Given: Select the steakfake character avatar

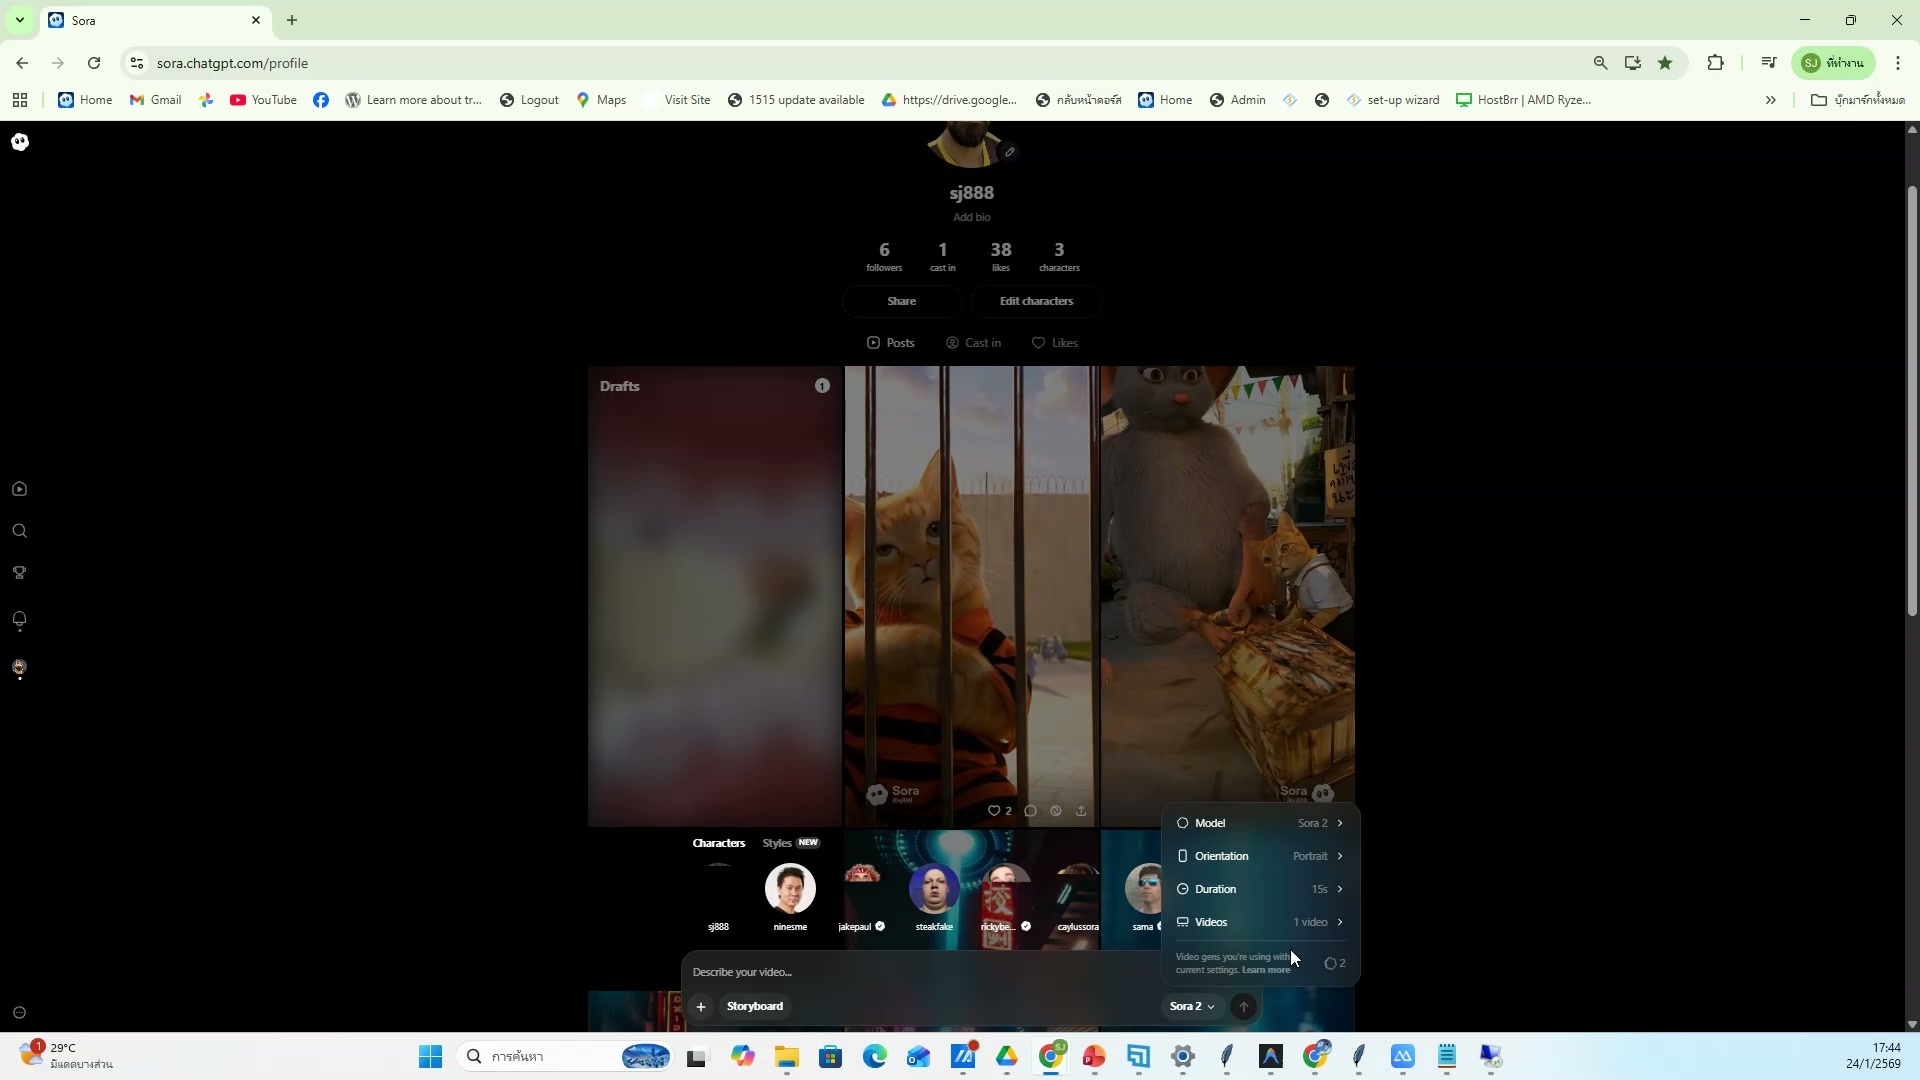Looking at the screenshot, I should pyautogui.click(x=934, y=888).
